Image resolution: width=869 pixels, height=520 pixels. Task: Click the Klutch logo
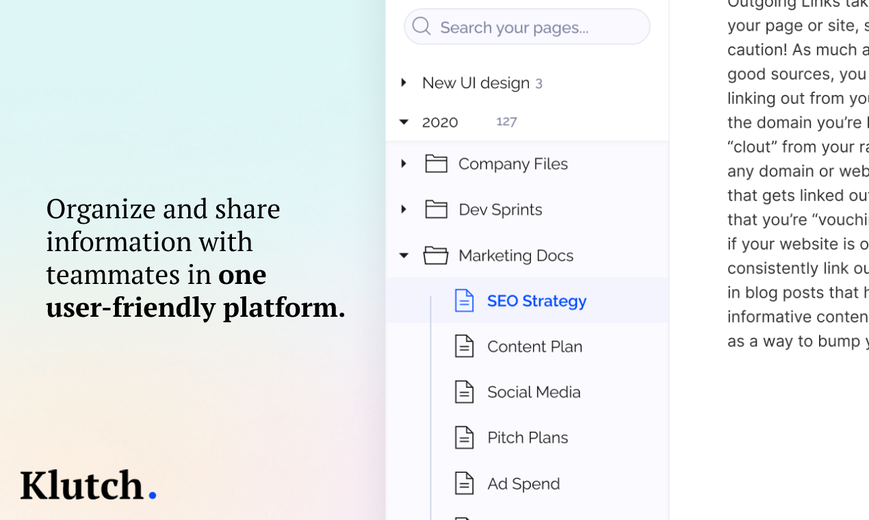point(89,486)
